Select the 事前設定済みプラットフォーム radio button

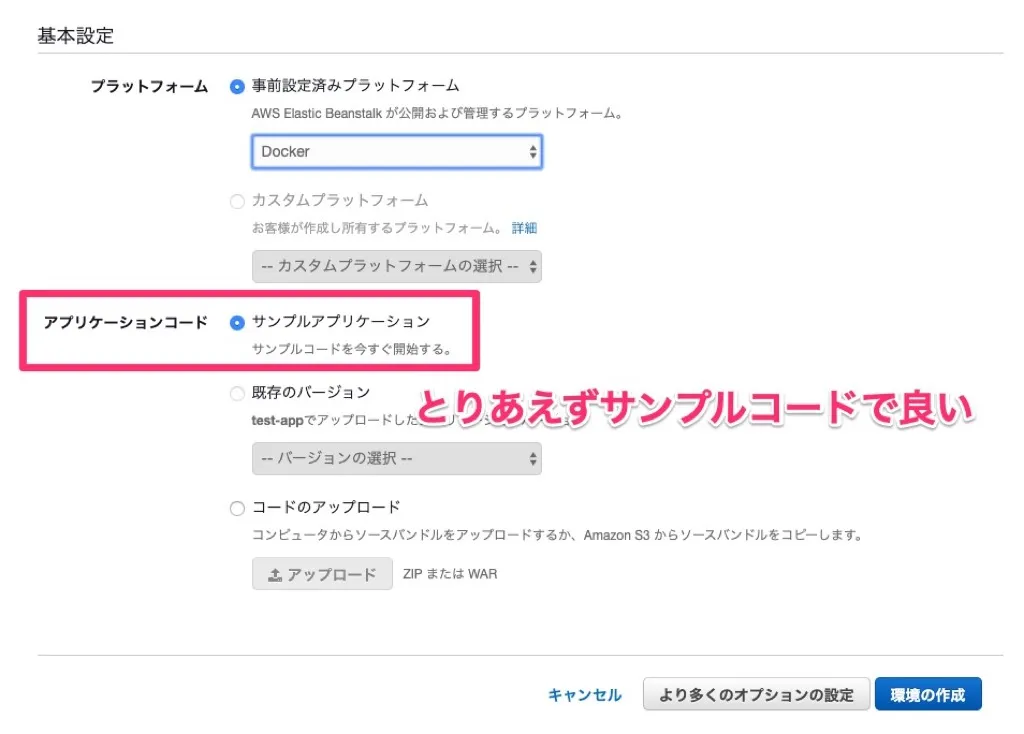pyautogui.click(x=237, y=86)
